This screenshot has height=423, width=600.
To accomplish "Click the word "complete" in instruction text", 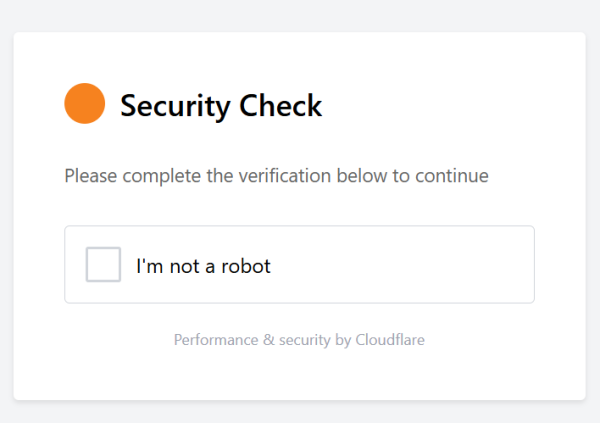I will (x=161, y=176).
